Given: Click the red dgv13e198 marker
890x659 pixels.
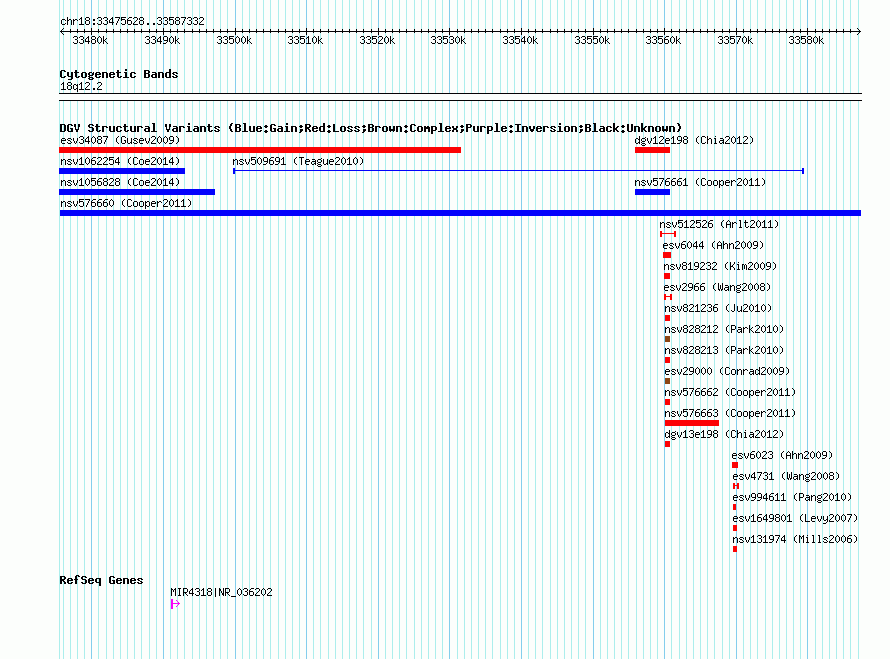Looking at the screenshot, I should point(668,444).
